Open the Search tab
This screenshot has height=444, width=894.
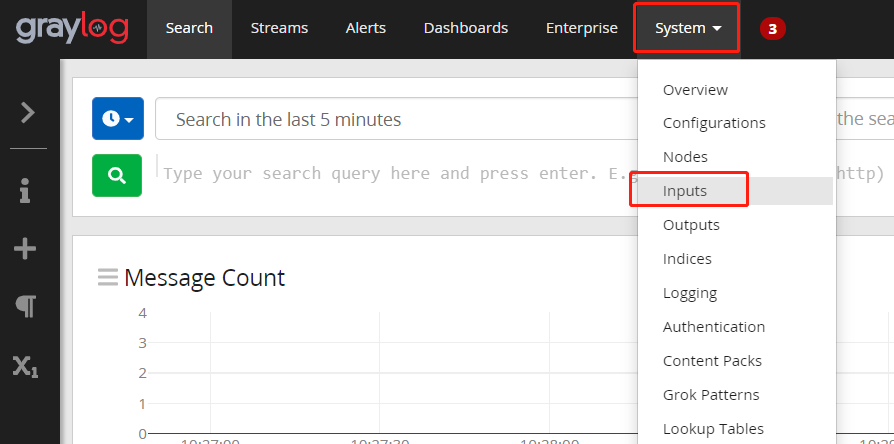189,28
